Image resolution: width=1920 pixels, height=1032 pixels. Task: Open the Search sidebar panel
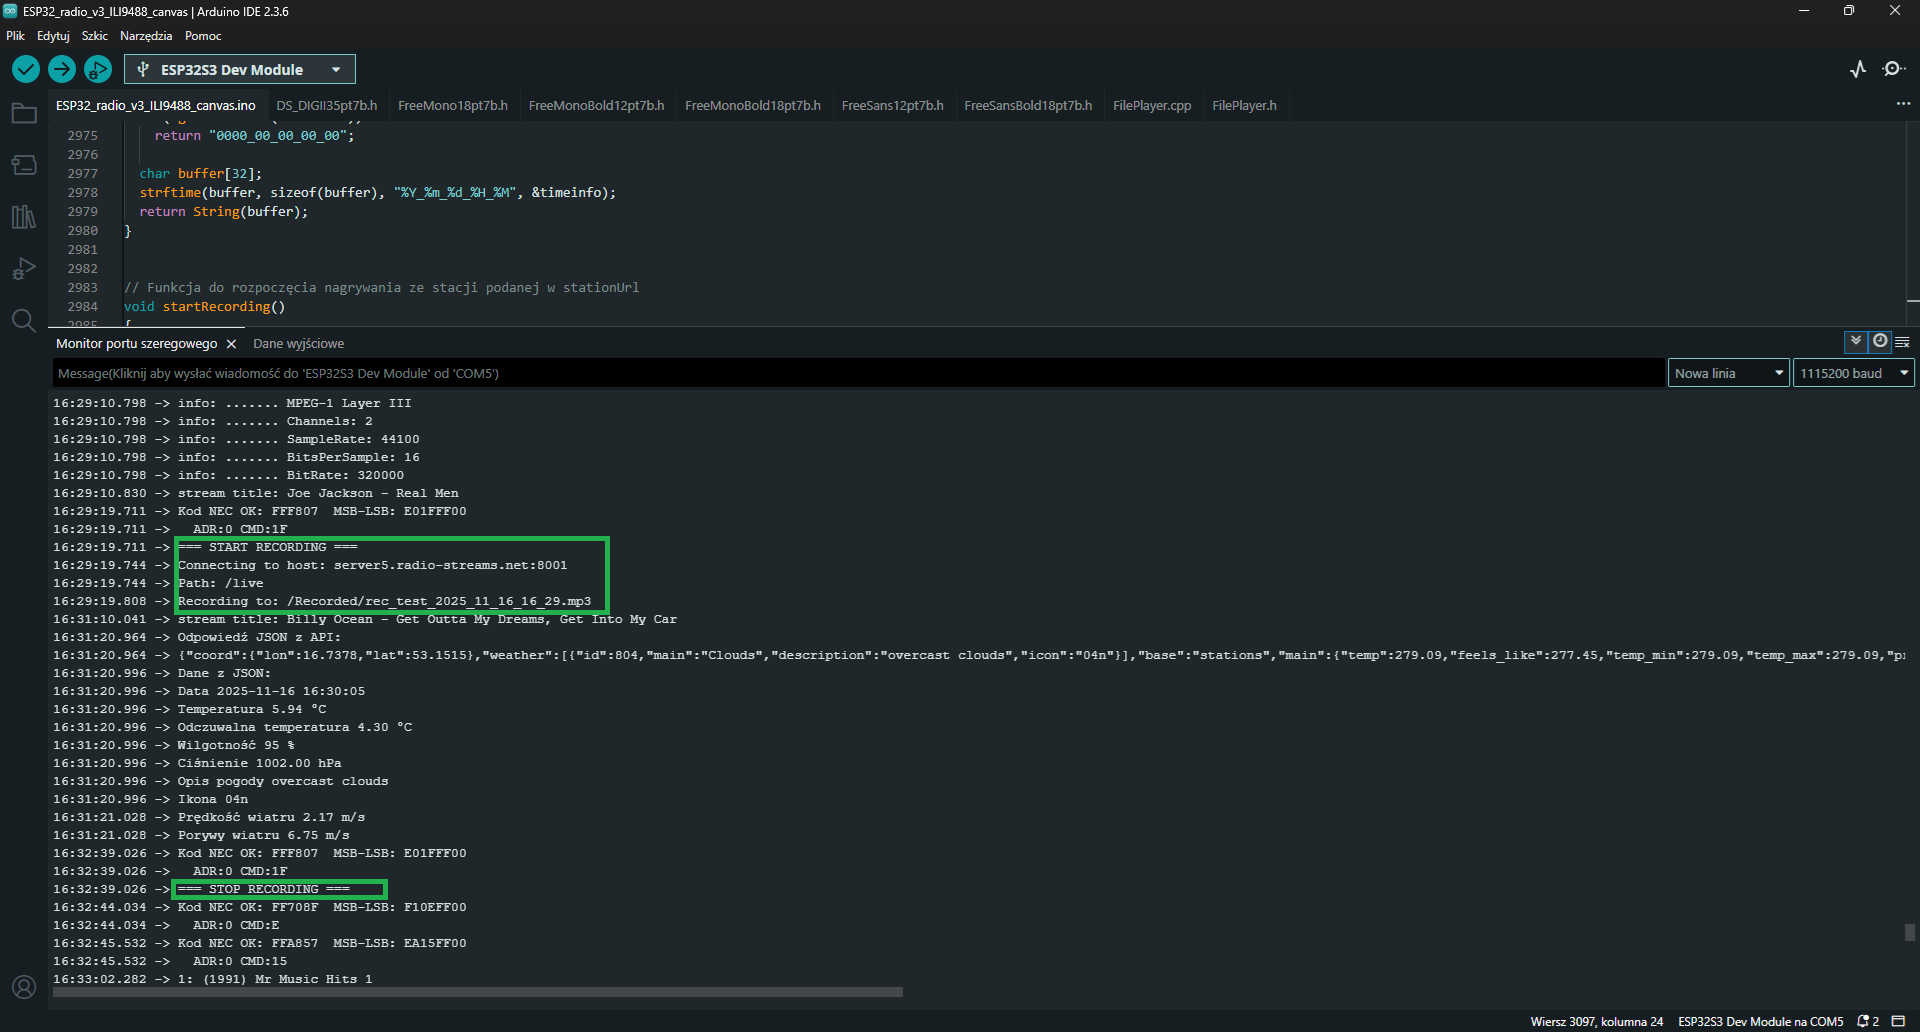click(24, 320)
